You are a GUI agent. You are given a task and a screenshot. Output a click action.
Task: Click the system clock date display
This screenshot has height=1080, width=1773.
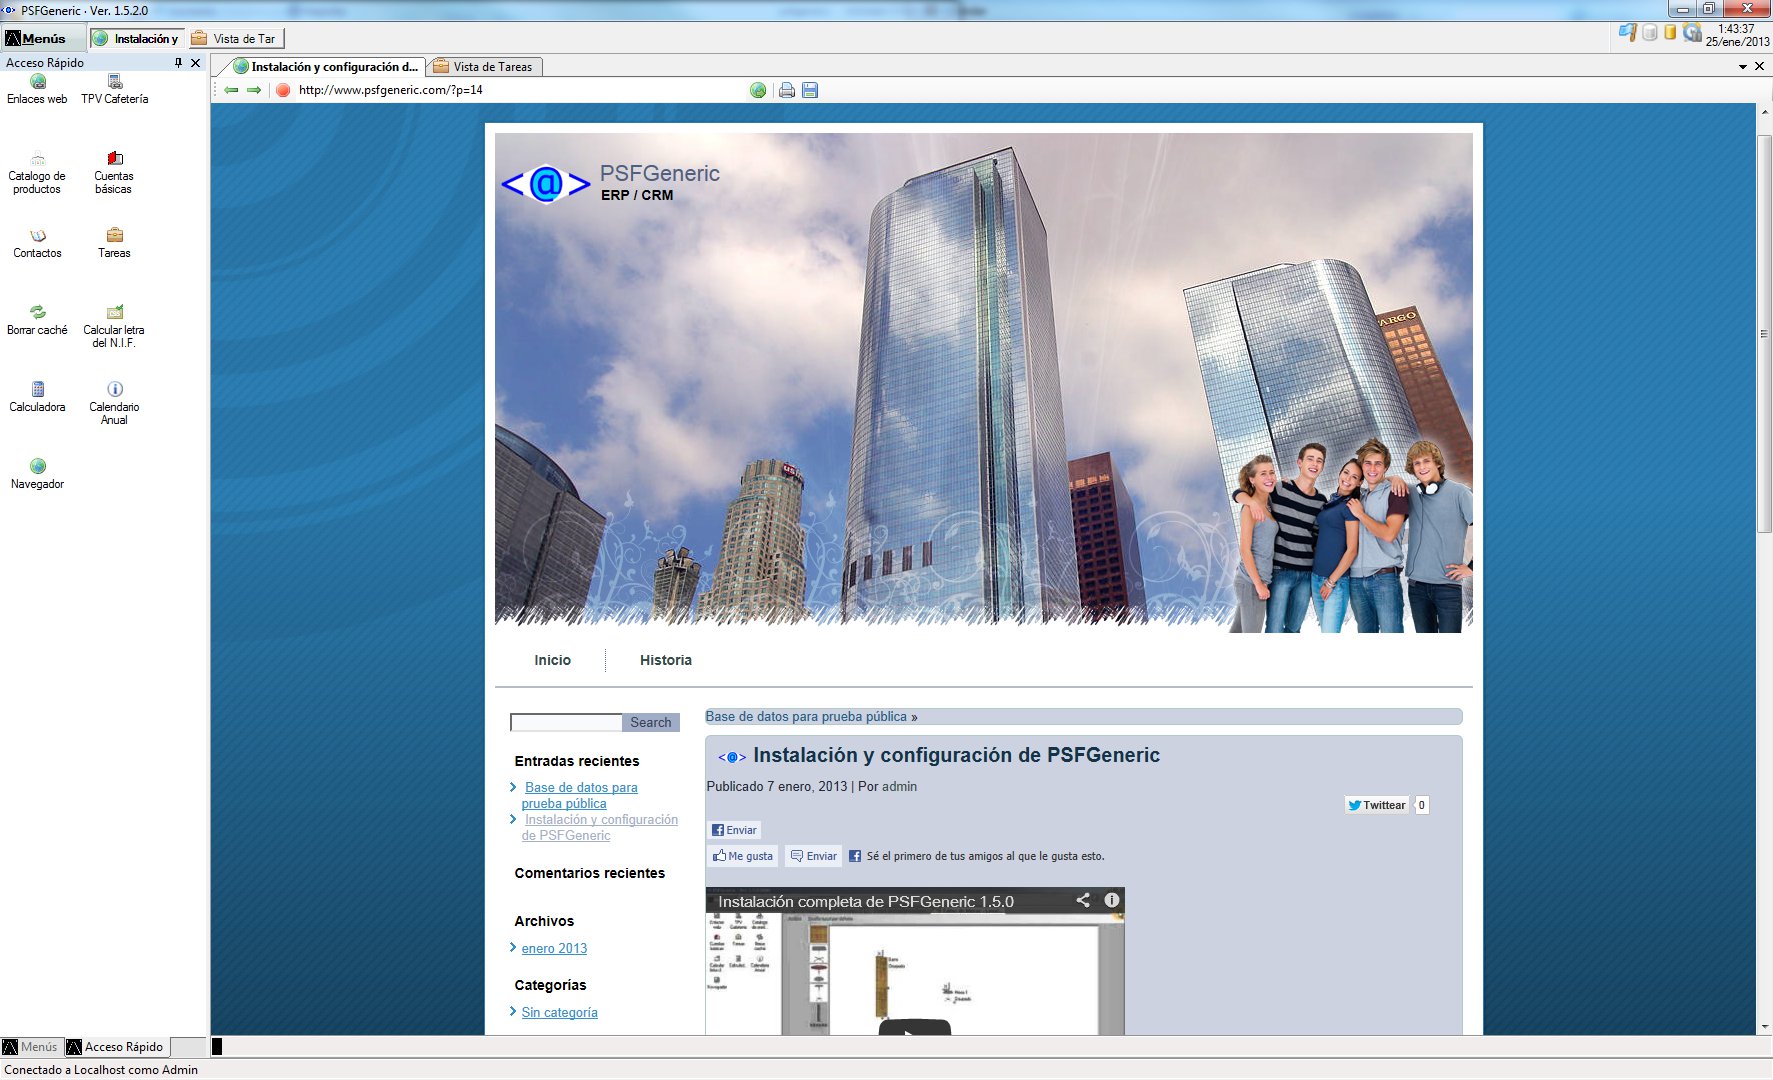click(x=1737, y=35)
